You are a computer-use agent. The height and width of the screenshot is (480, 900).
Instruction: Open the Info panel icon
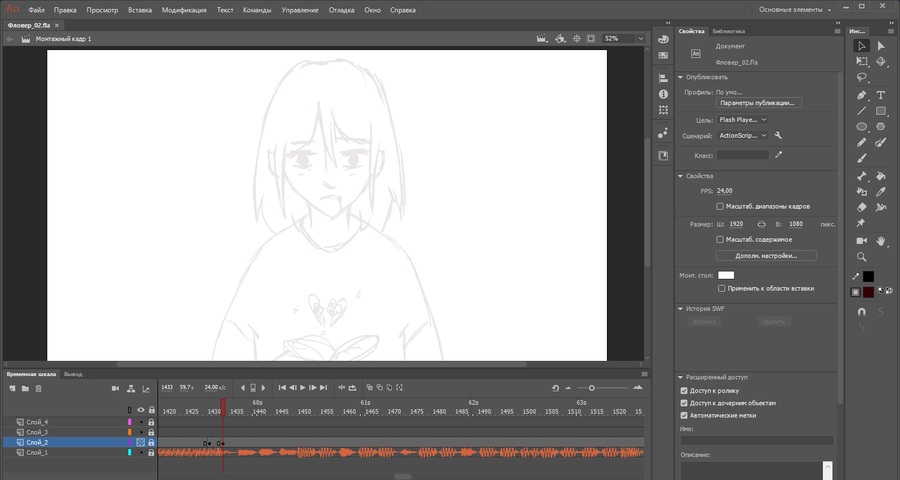(x=663, y=94)
